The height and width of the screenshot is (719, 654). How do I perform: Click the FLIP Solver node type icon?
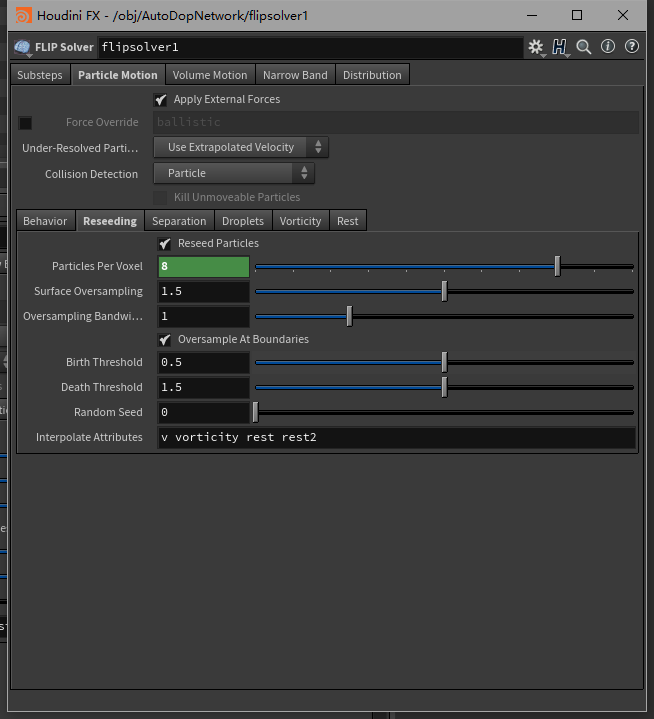(x=22, y=47)
